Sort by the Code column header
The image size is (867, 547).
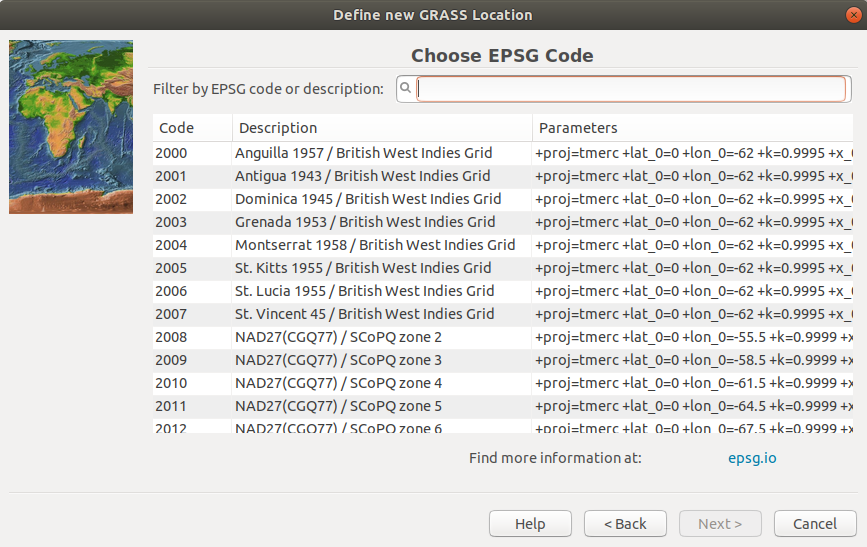pyautogui.click(x=192, y=128)
